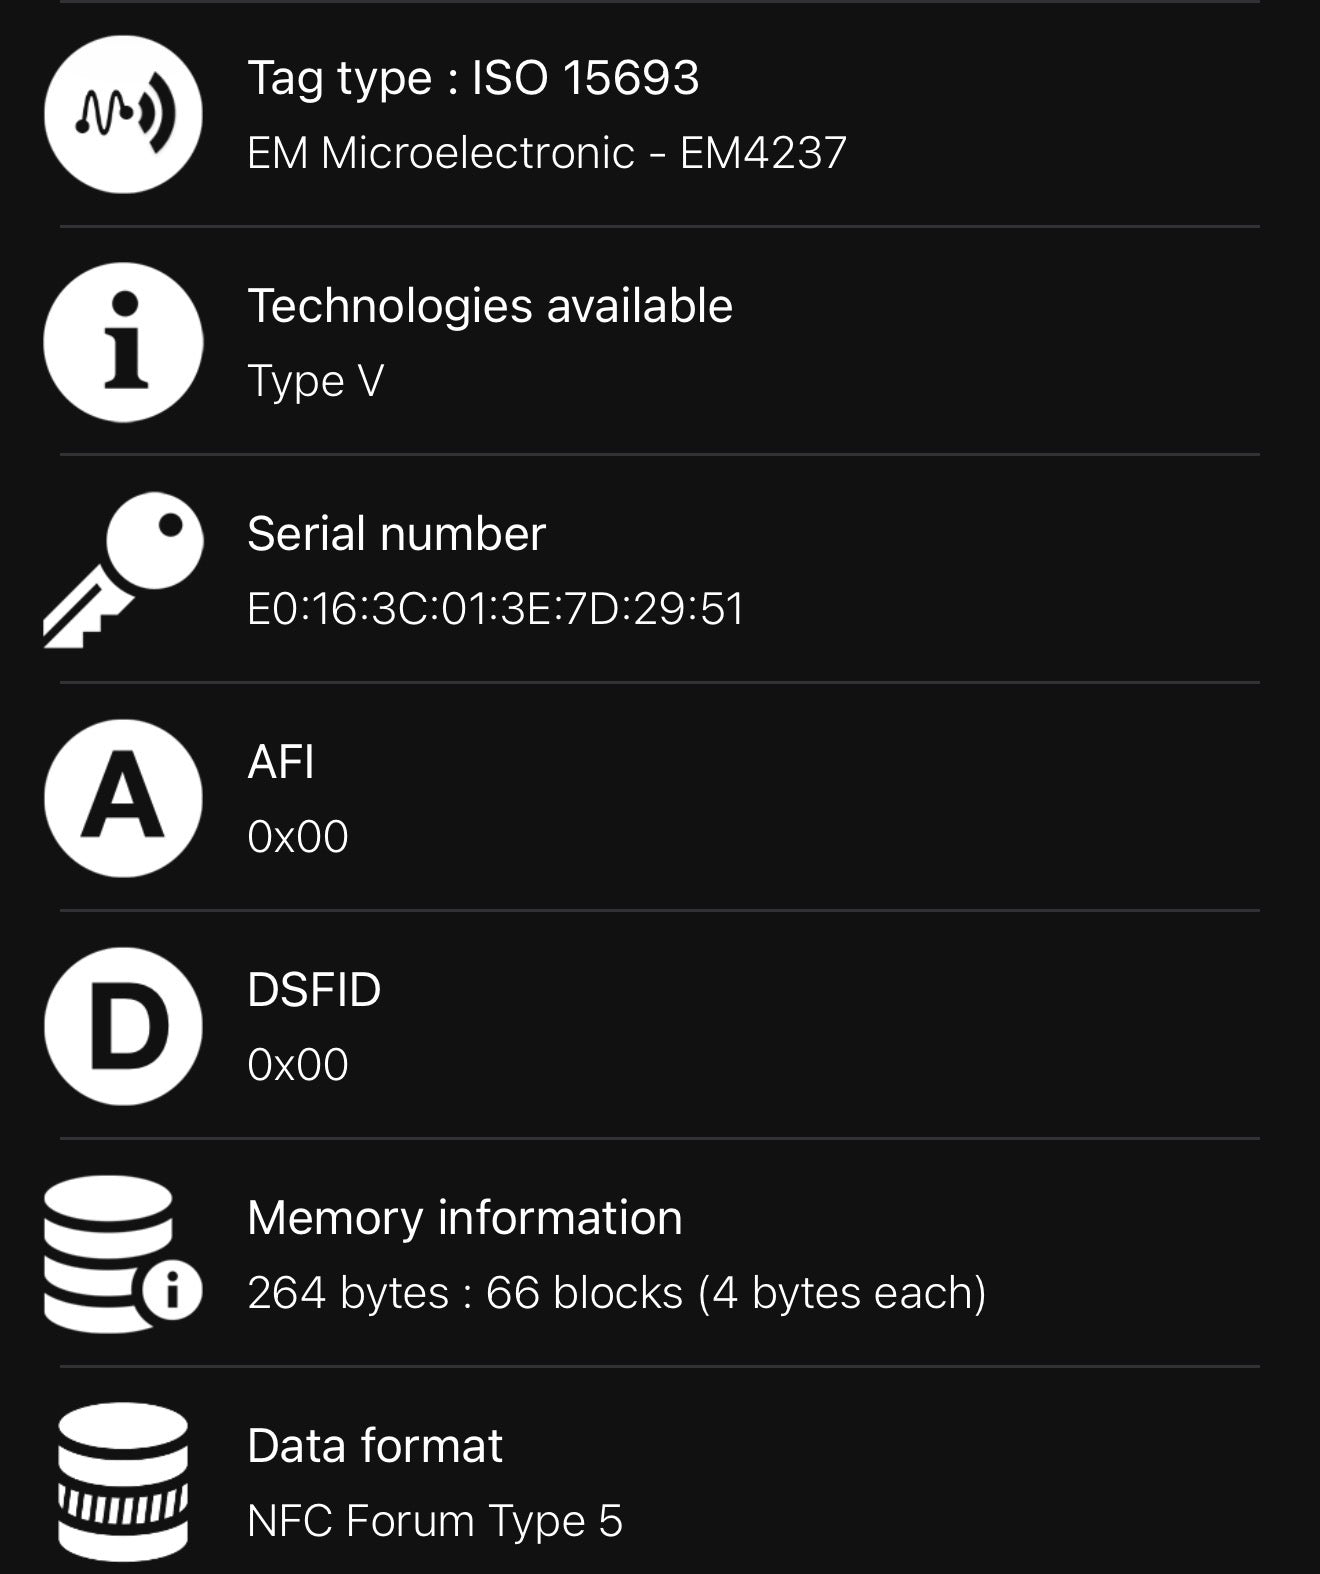1320x1574 pixels.
Task: Tap the info icon for Technologies available
Action: [x=123, y=342]
